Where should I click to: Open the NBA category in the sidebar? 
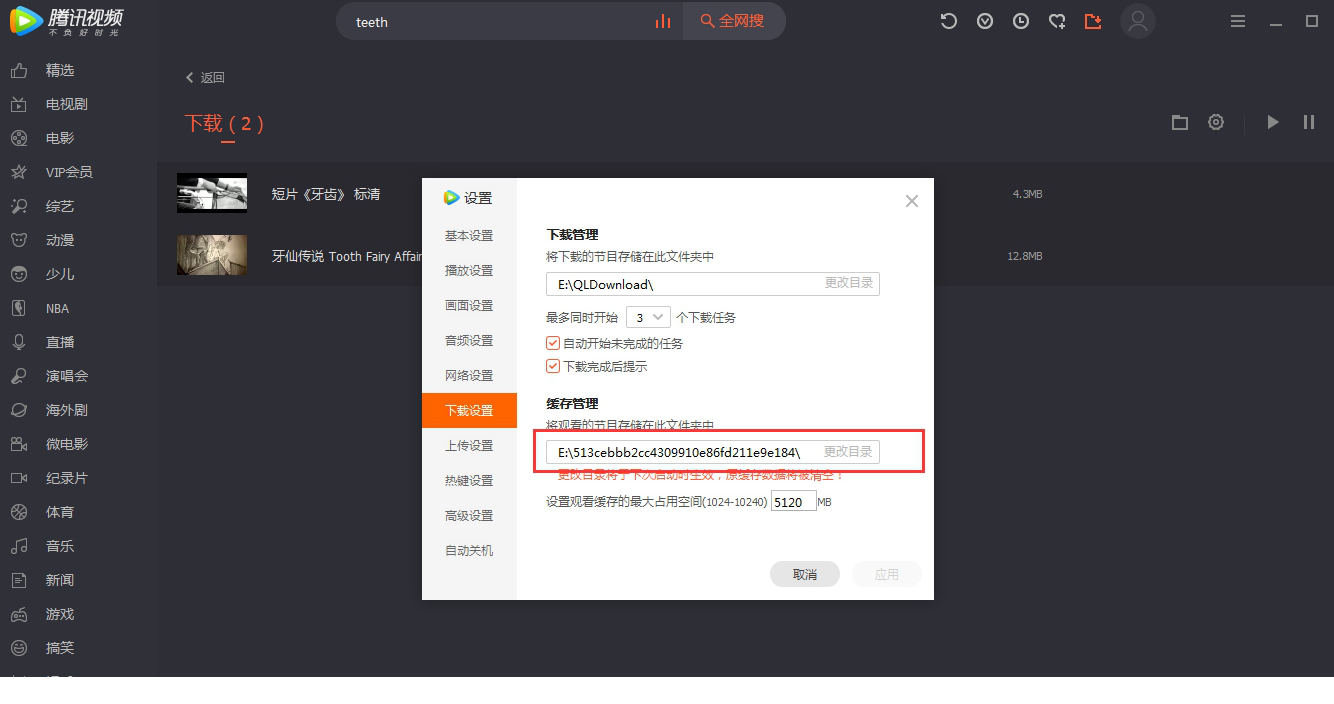57,308
